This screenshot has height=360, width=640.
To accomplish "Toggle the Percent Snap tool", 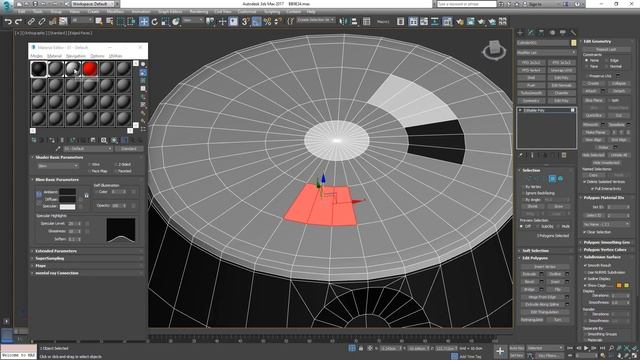I will click(267, 22).
